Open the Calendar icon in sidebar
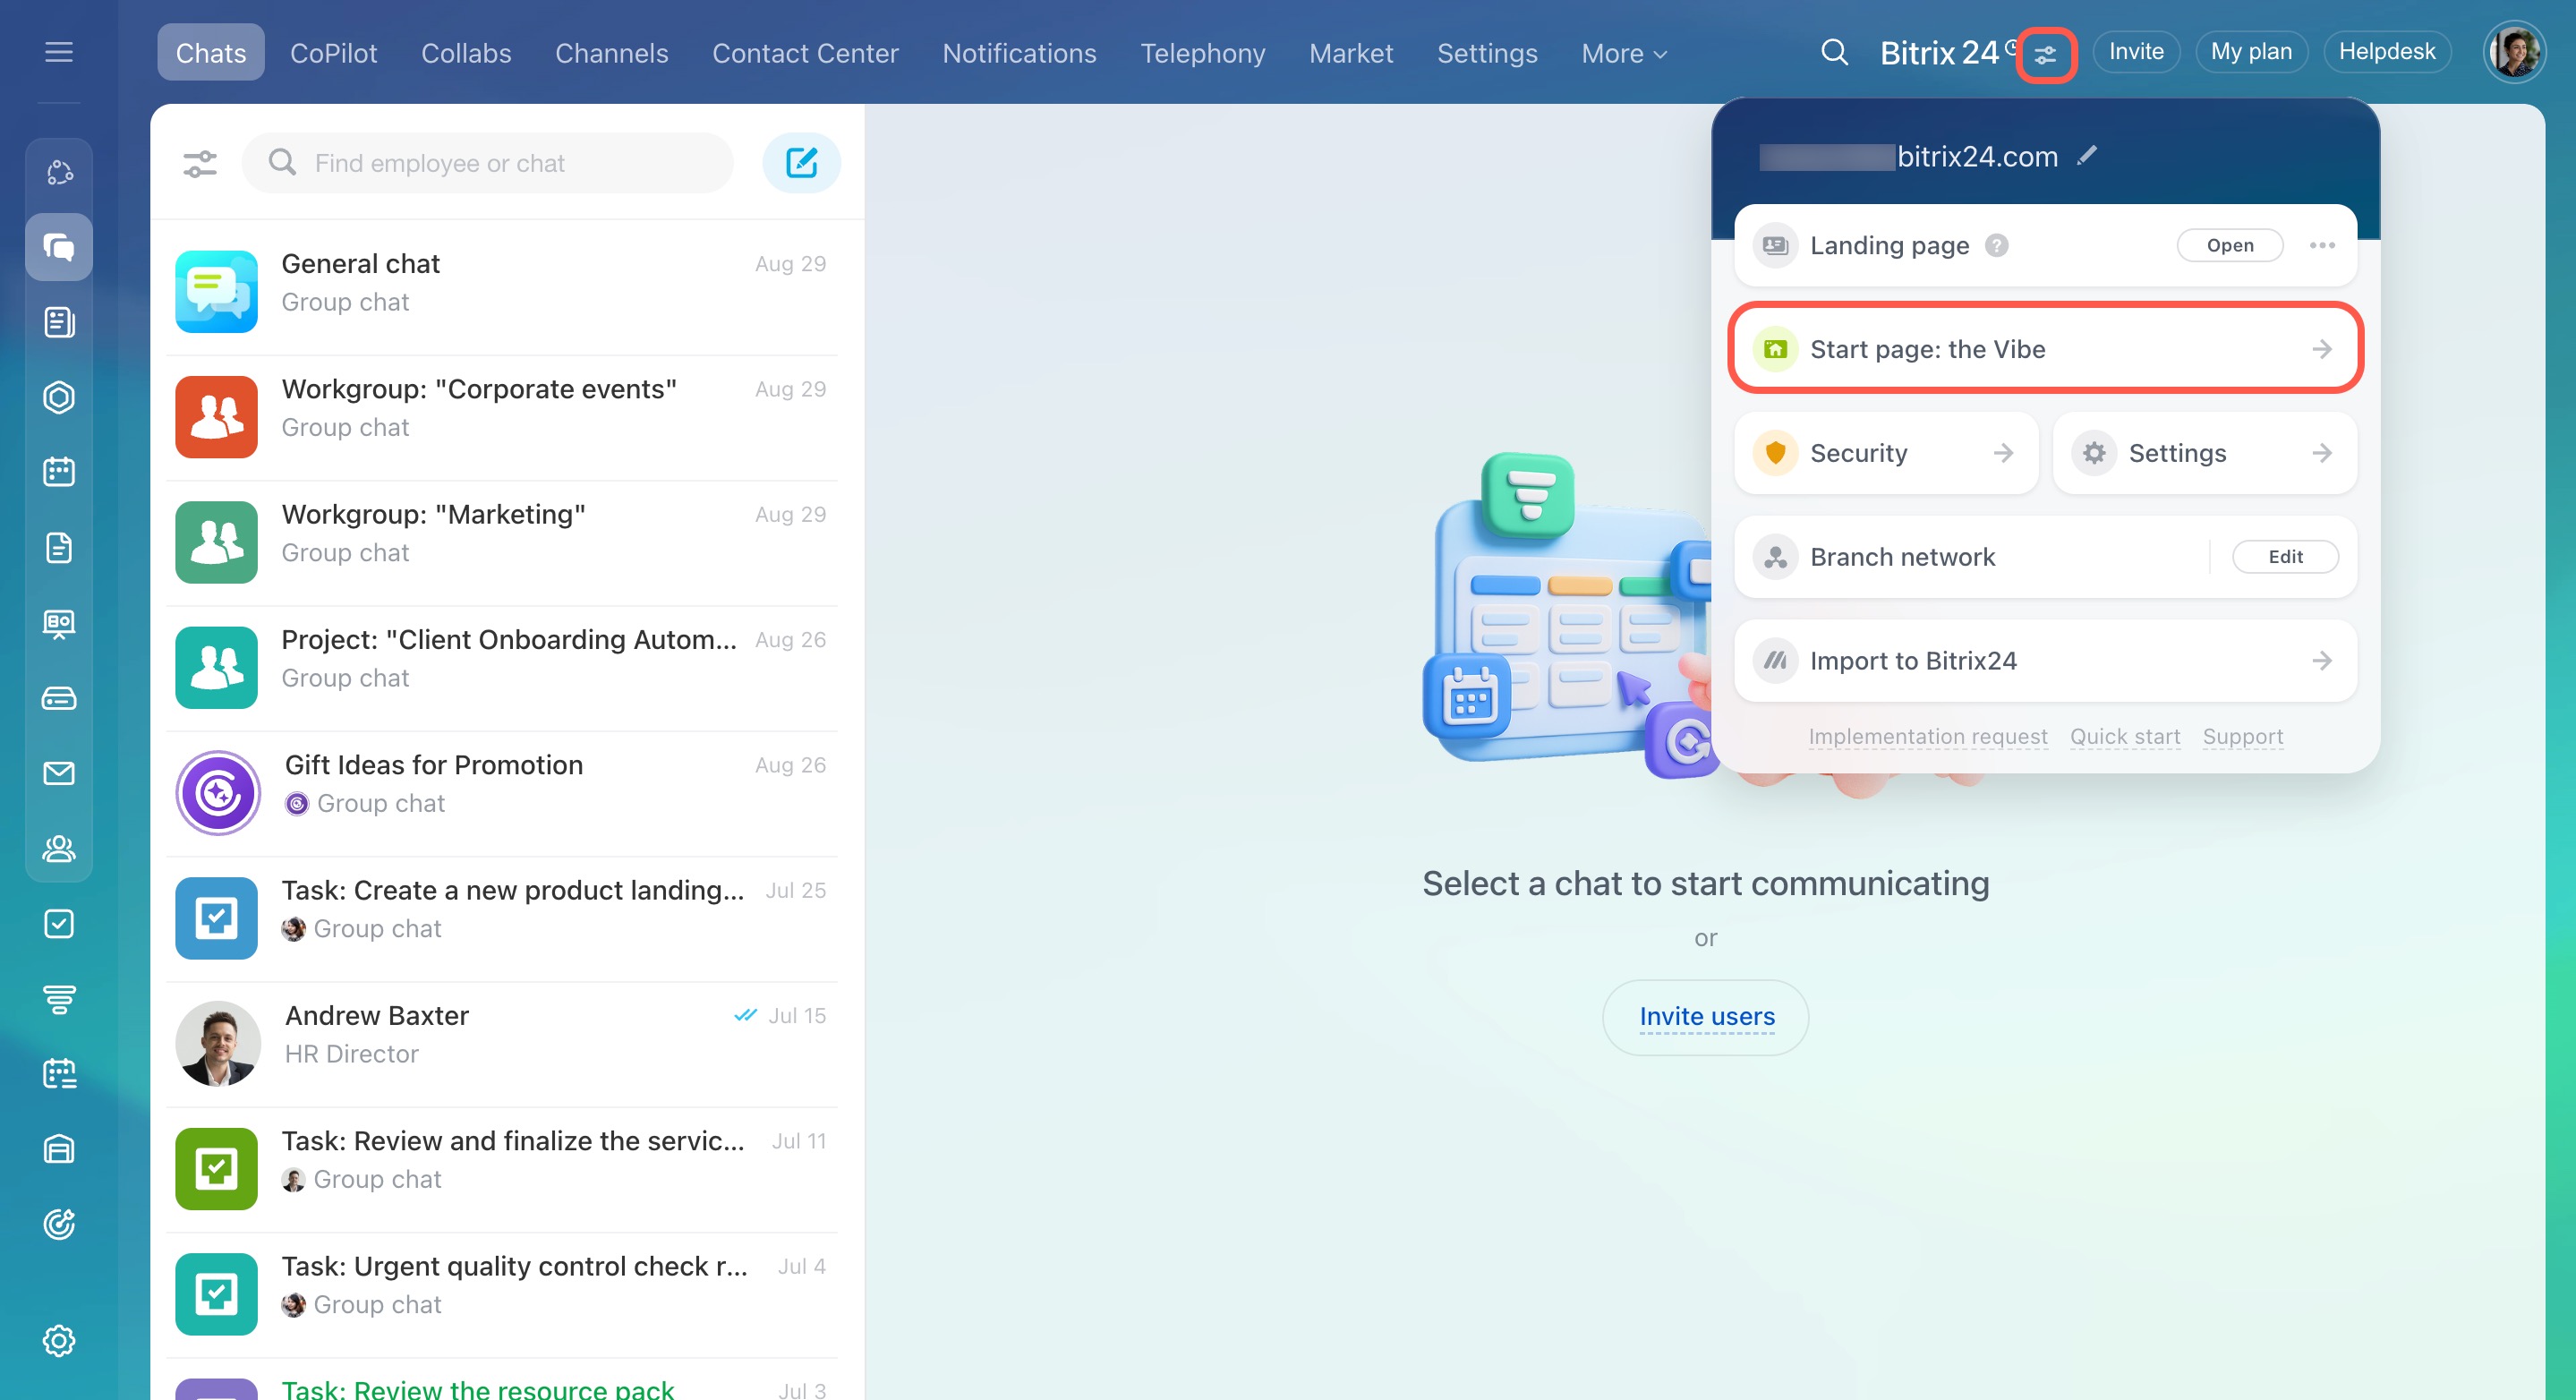 tap(59, 472)
